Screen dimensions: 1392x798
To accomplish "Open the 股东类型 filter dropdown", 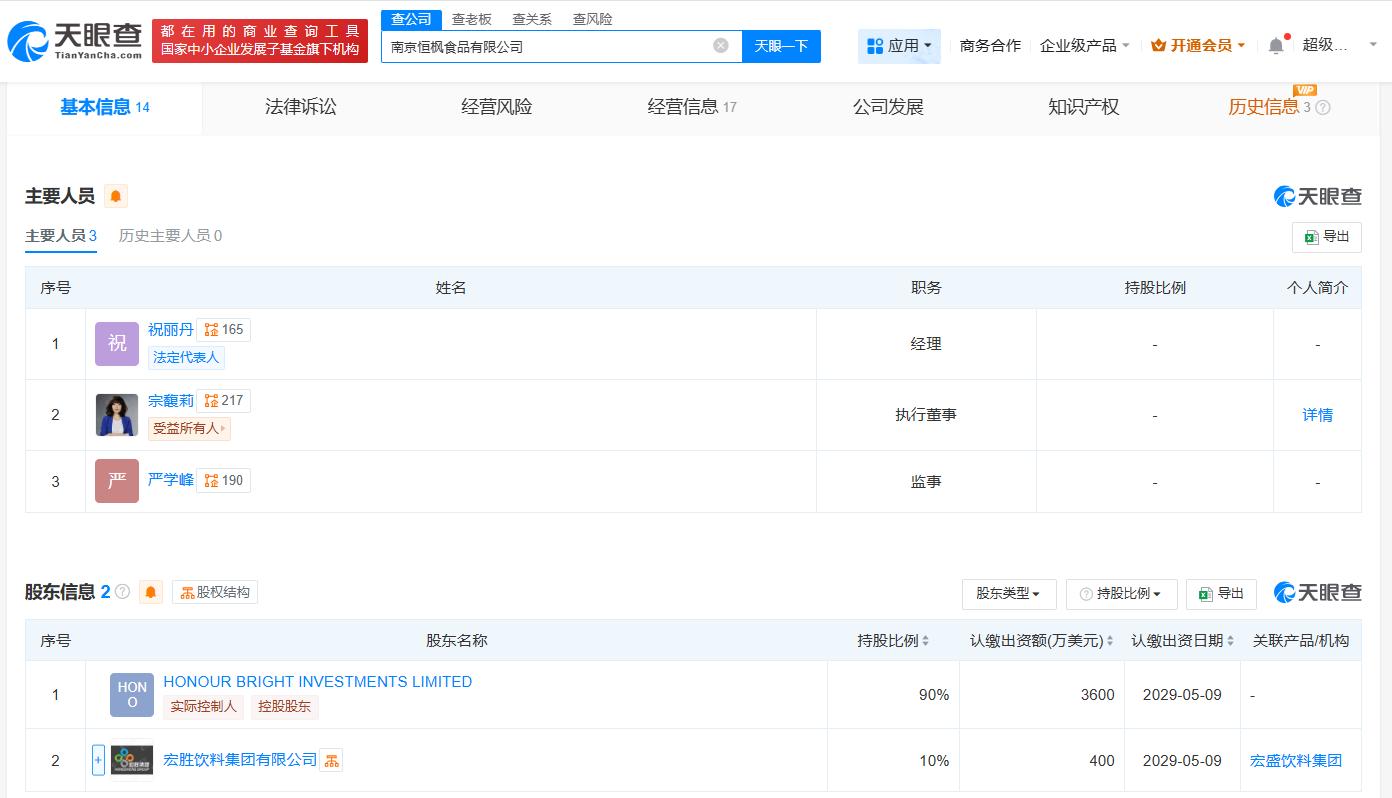I will 1008,594.
